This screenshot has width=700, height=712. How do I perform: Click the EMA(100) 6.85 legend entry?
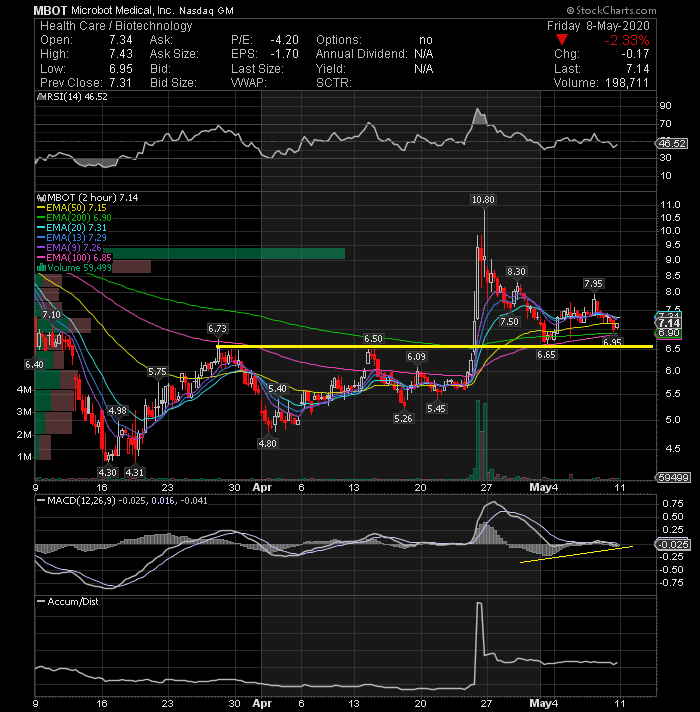(x=74, y=257)
